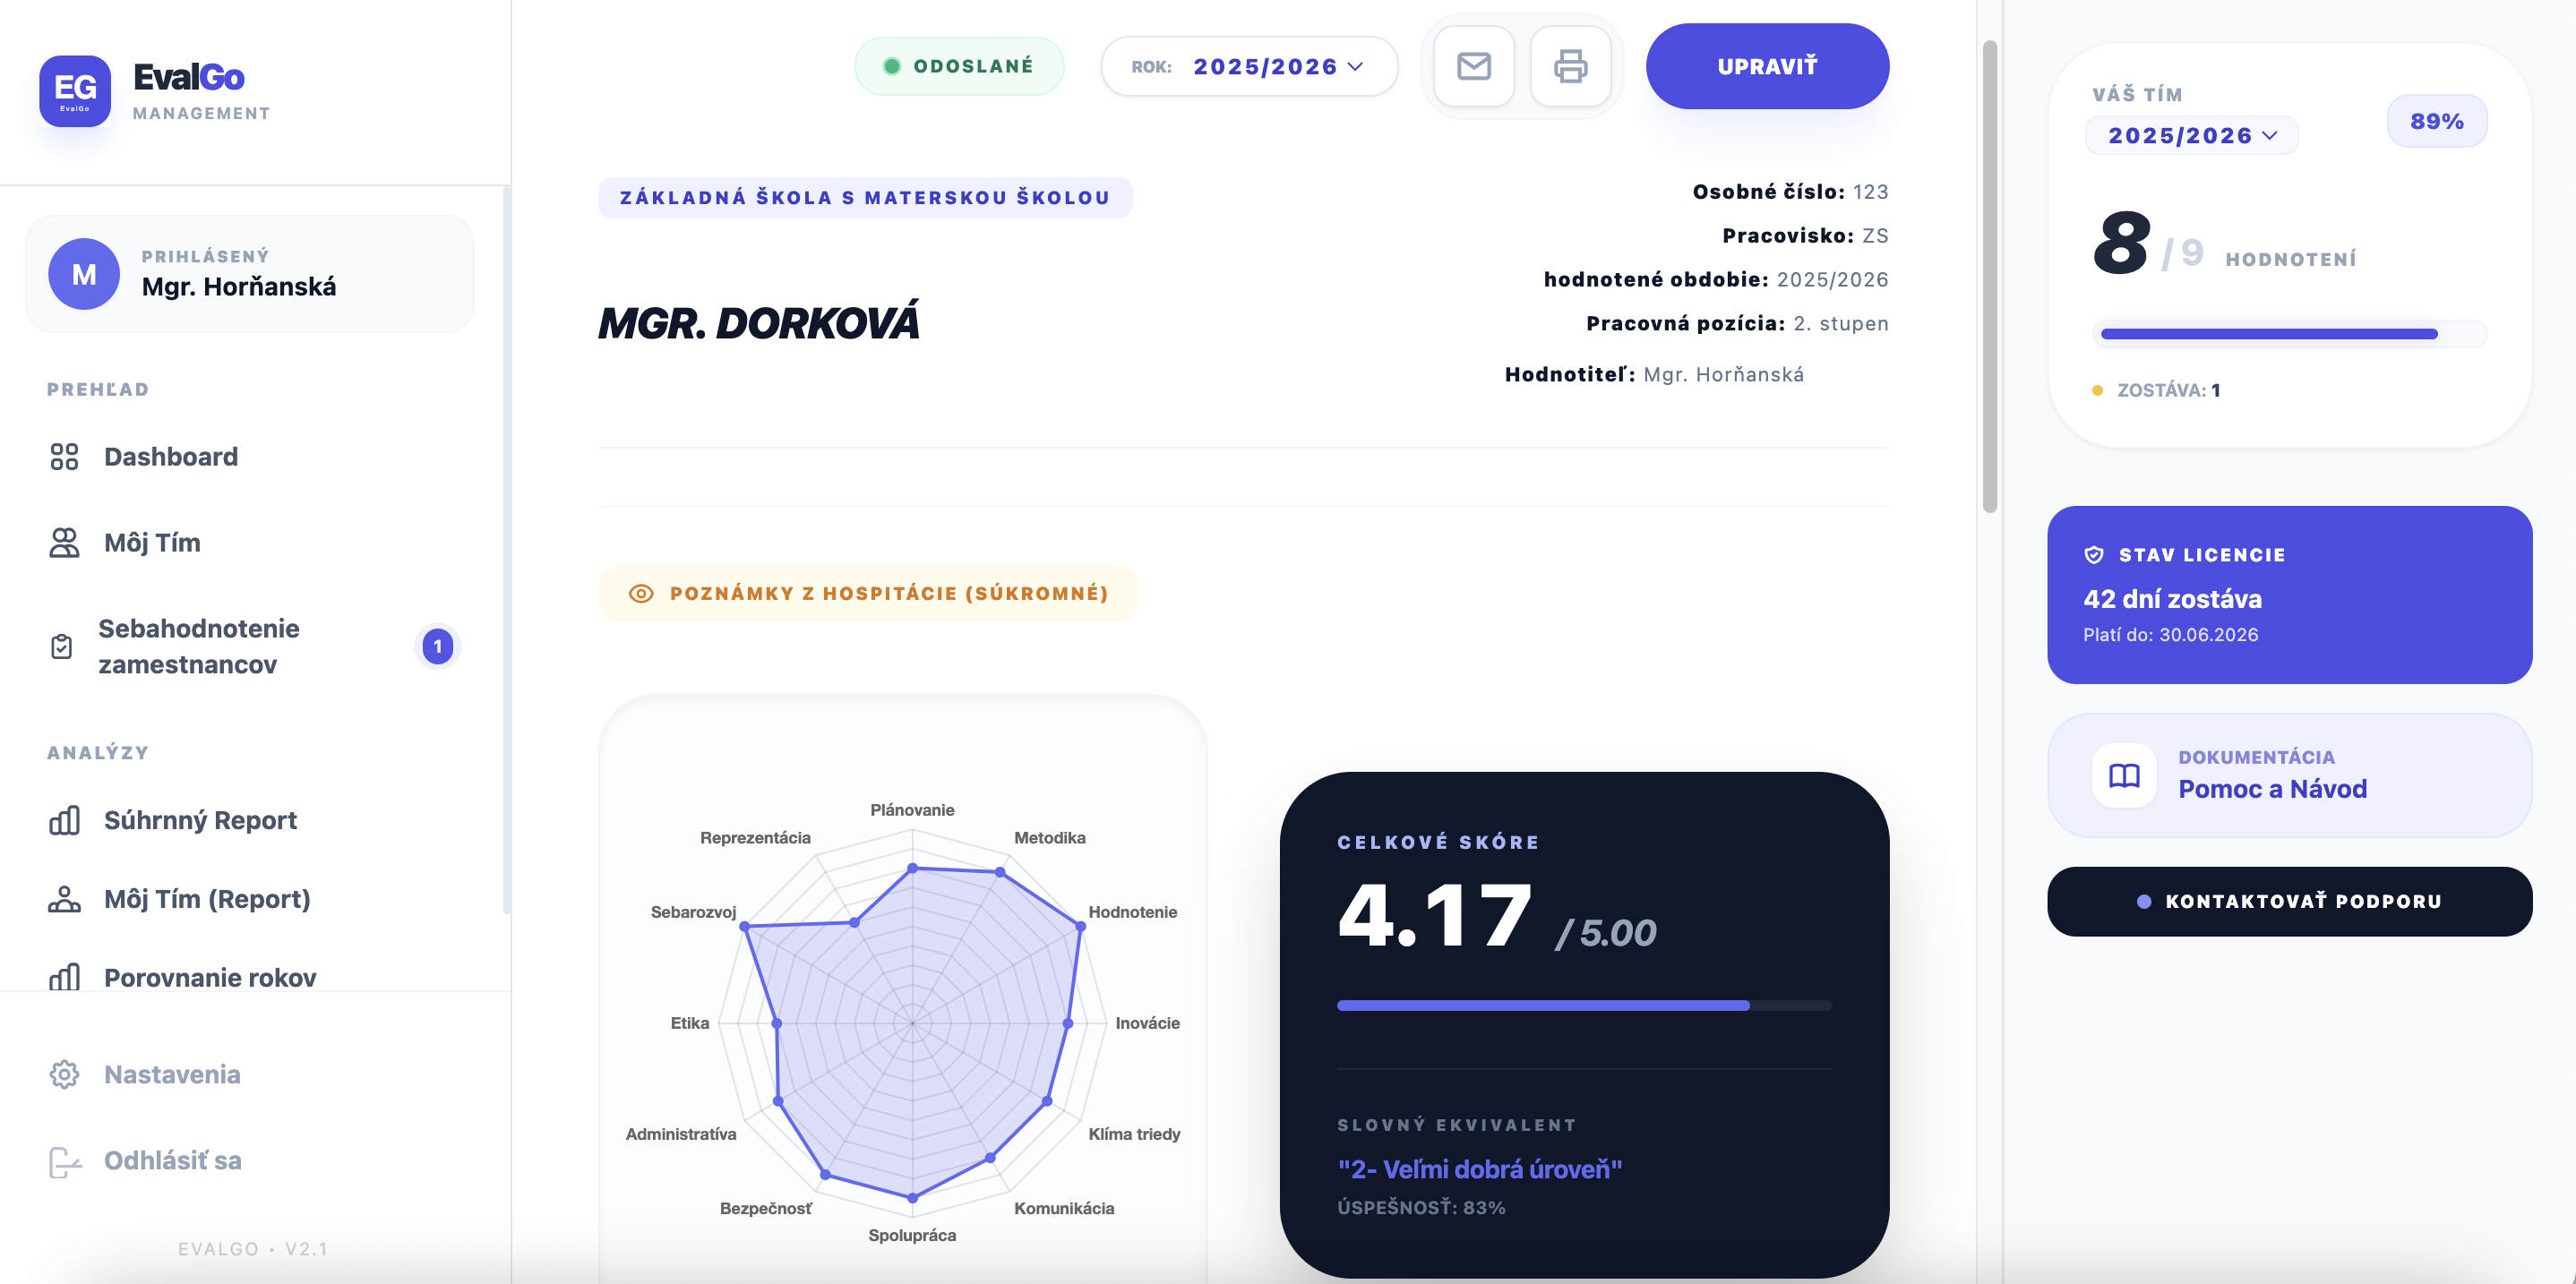Image resolution: width=2576 pixels, height=1284 pixels.
Task: Open Váš tím 2025/2026 year dropdown
Action: (x=2192, y=136)
